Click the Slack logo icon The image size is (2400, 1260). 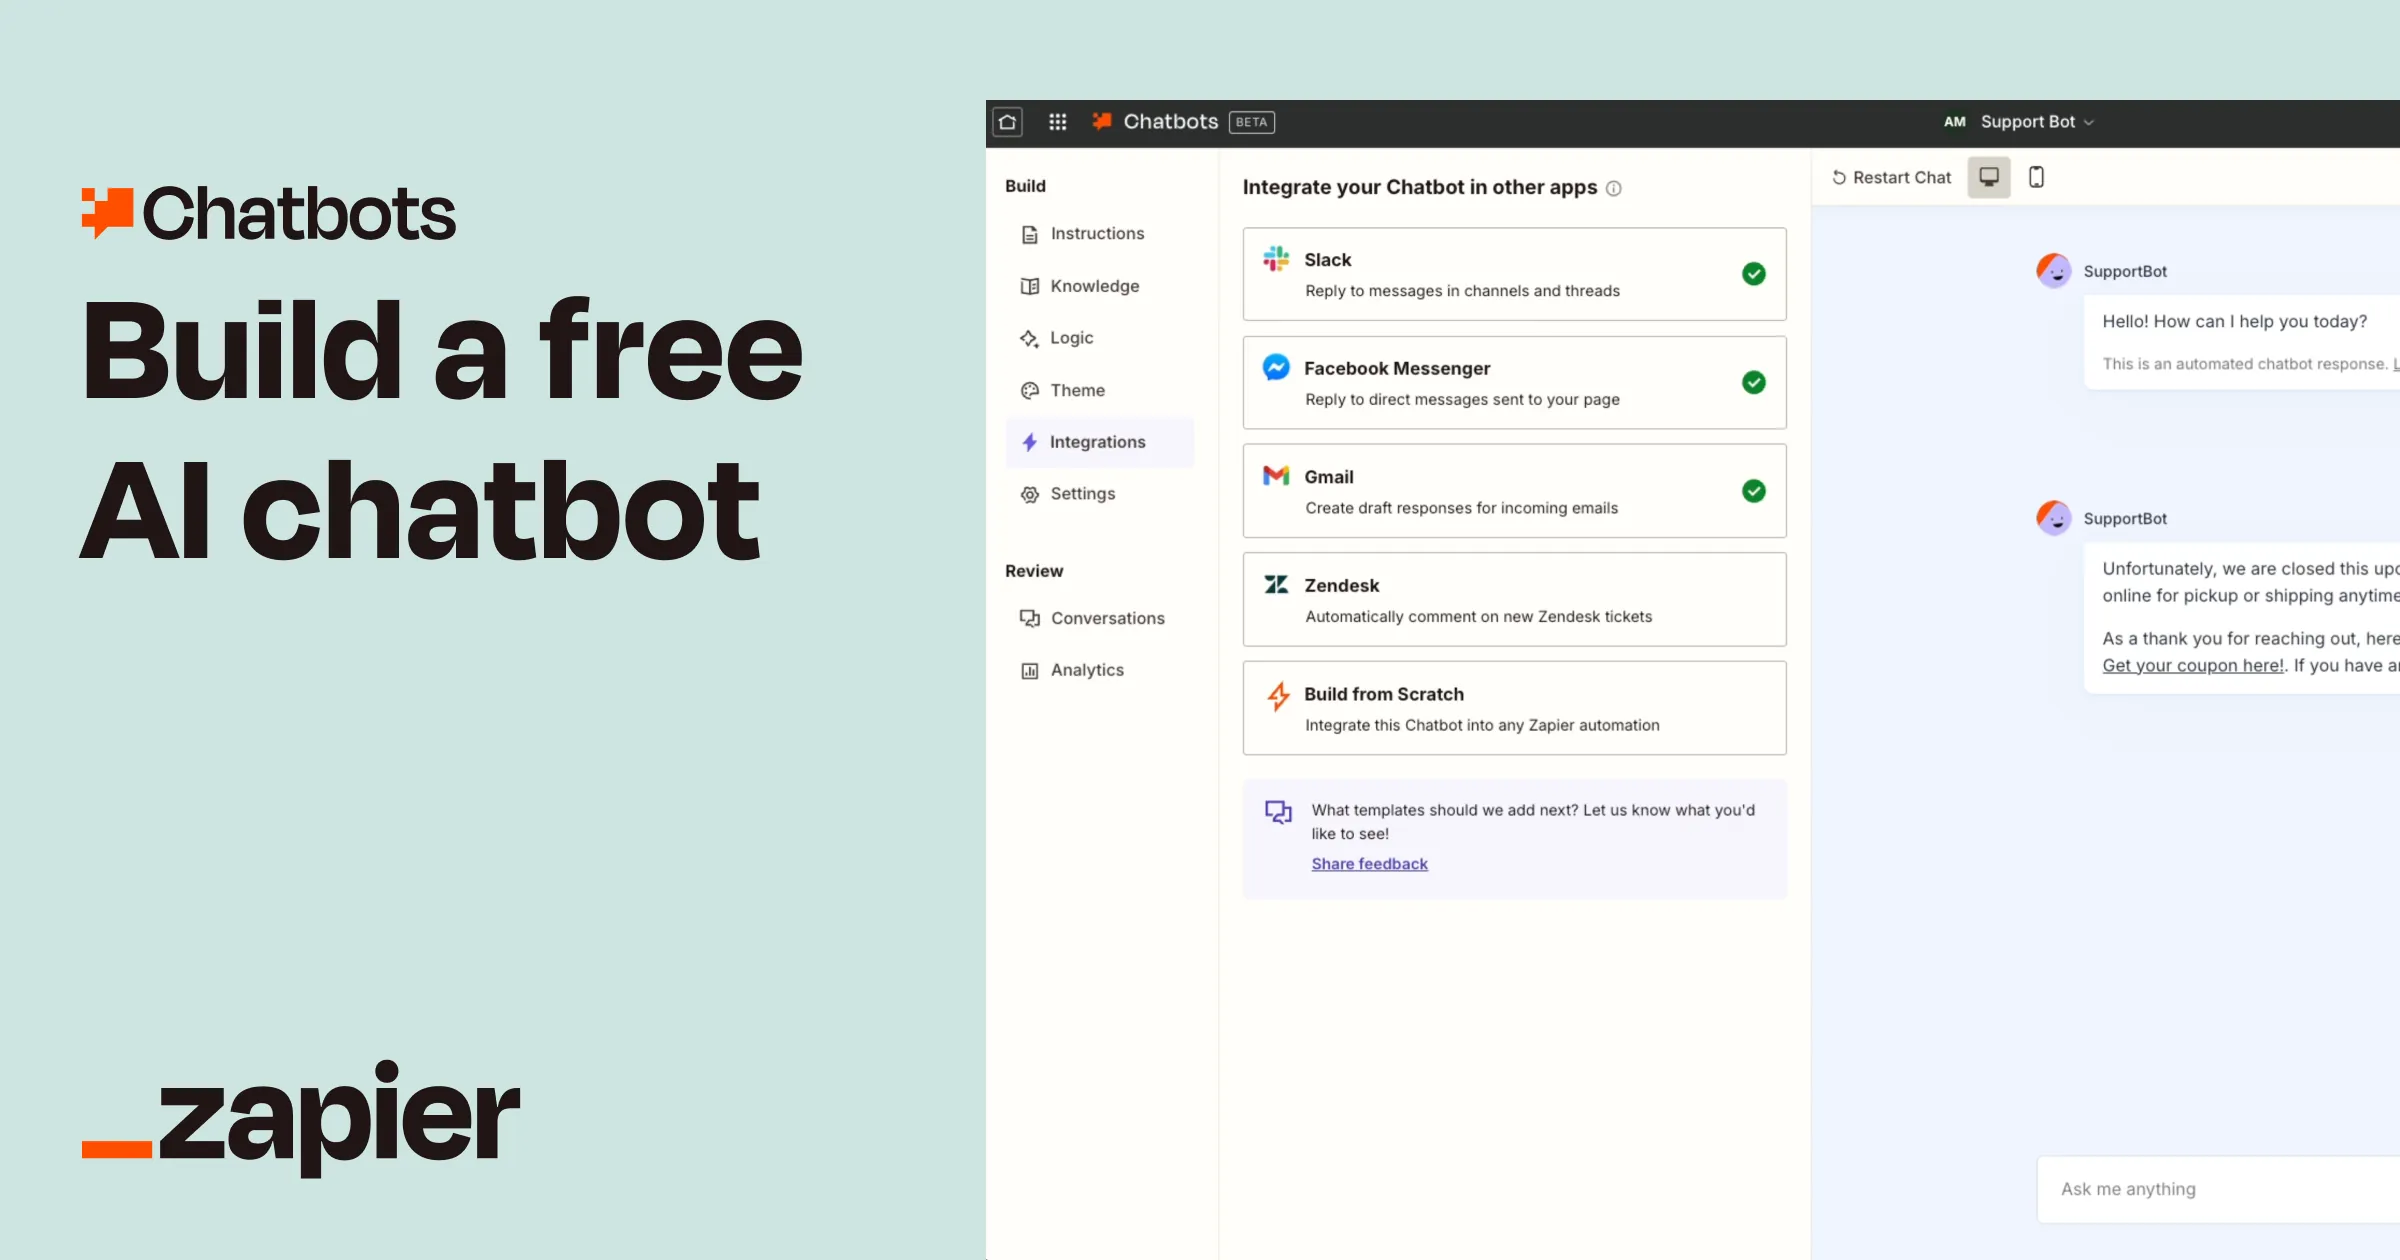(x=1276, y=259)
